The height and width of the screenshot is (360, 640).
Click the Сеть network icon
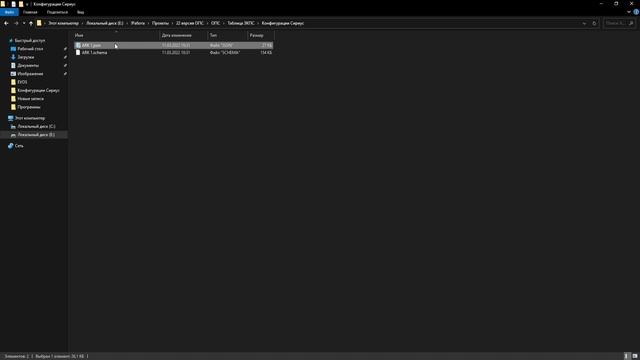coord(11,146)
